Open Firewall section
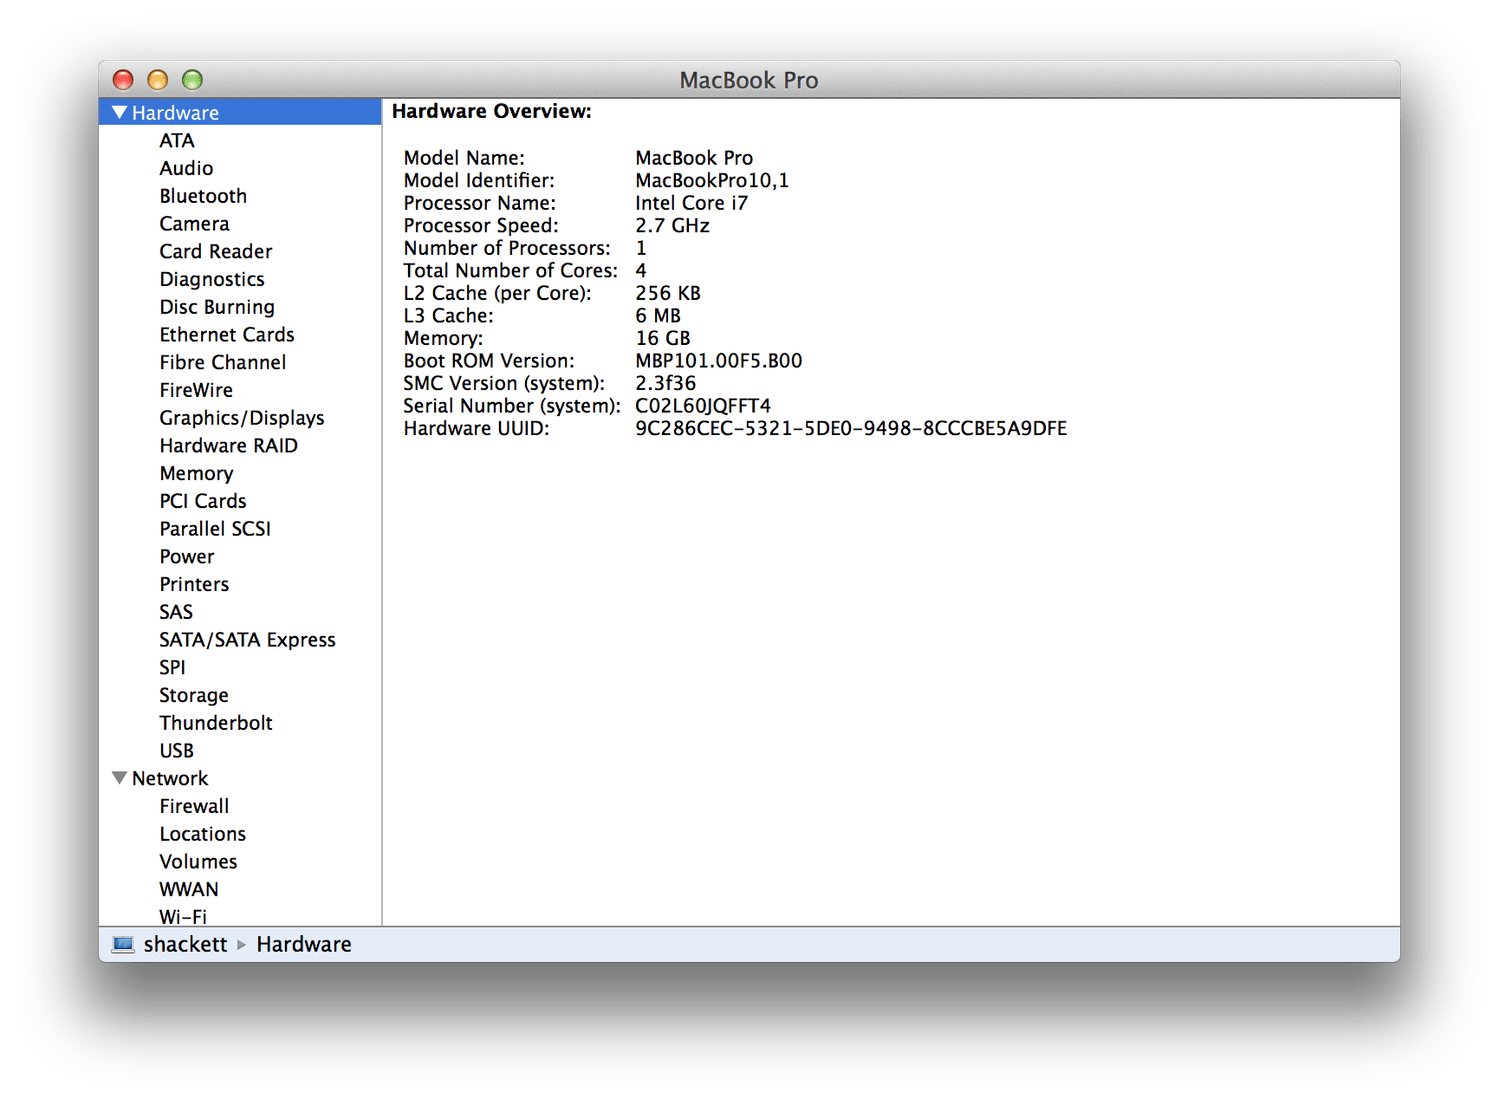 point(194,806)
